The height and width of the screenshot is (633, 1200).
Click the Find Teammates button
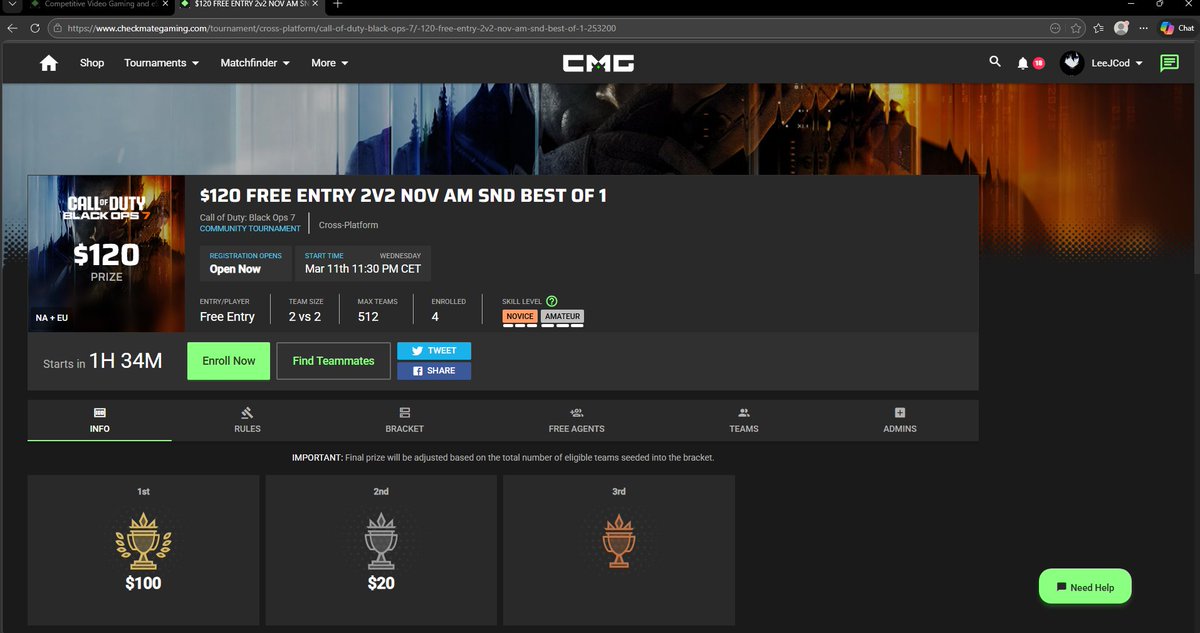(333, 361)
